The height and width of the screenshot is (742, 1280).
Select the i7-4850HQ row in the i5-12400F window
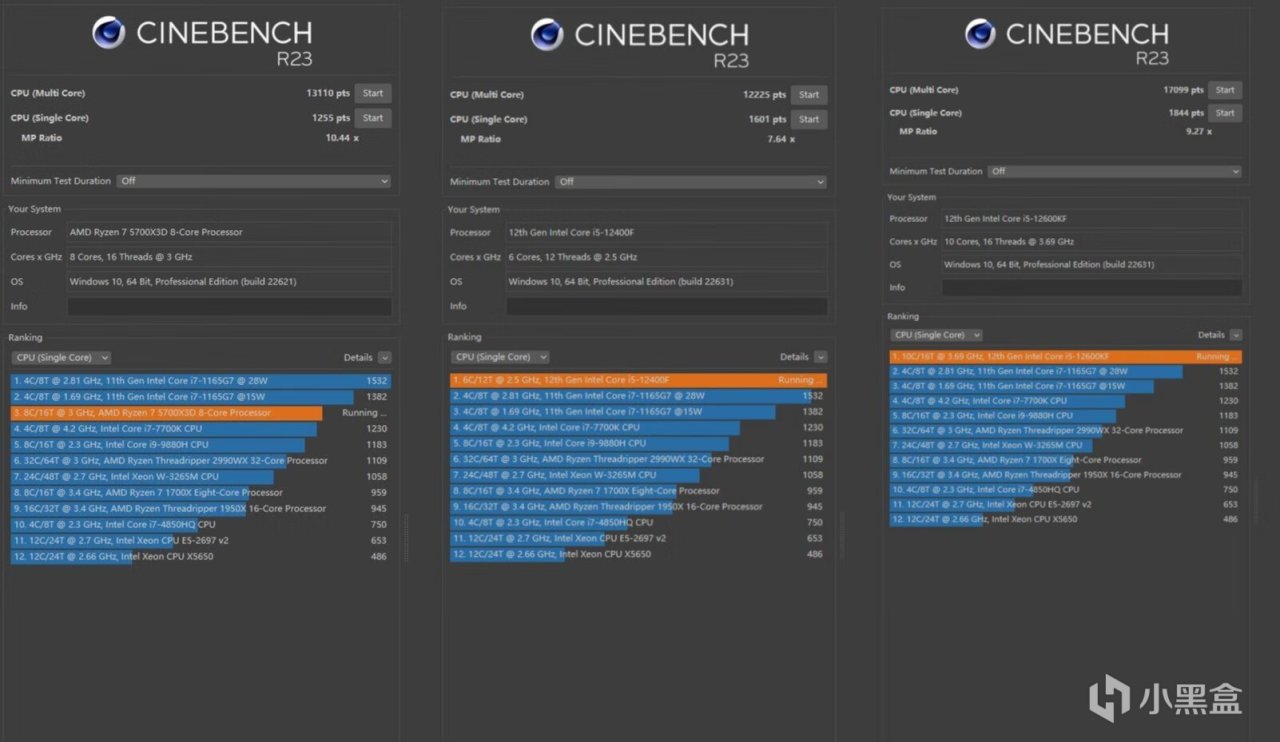pos(638,522)
